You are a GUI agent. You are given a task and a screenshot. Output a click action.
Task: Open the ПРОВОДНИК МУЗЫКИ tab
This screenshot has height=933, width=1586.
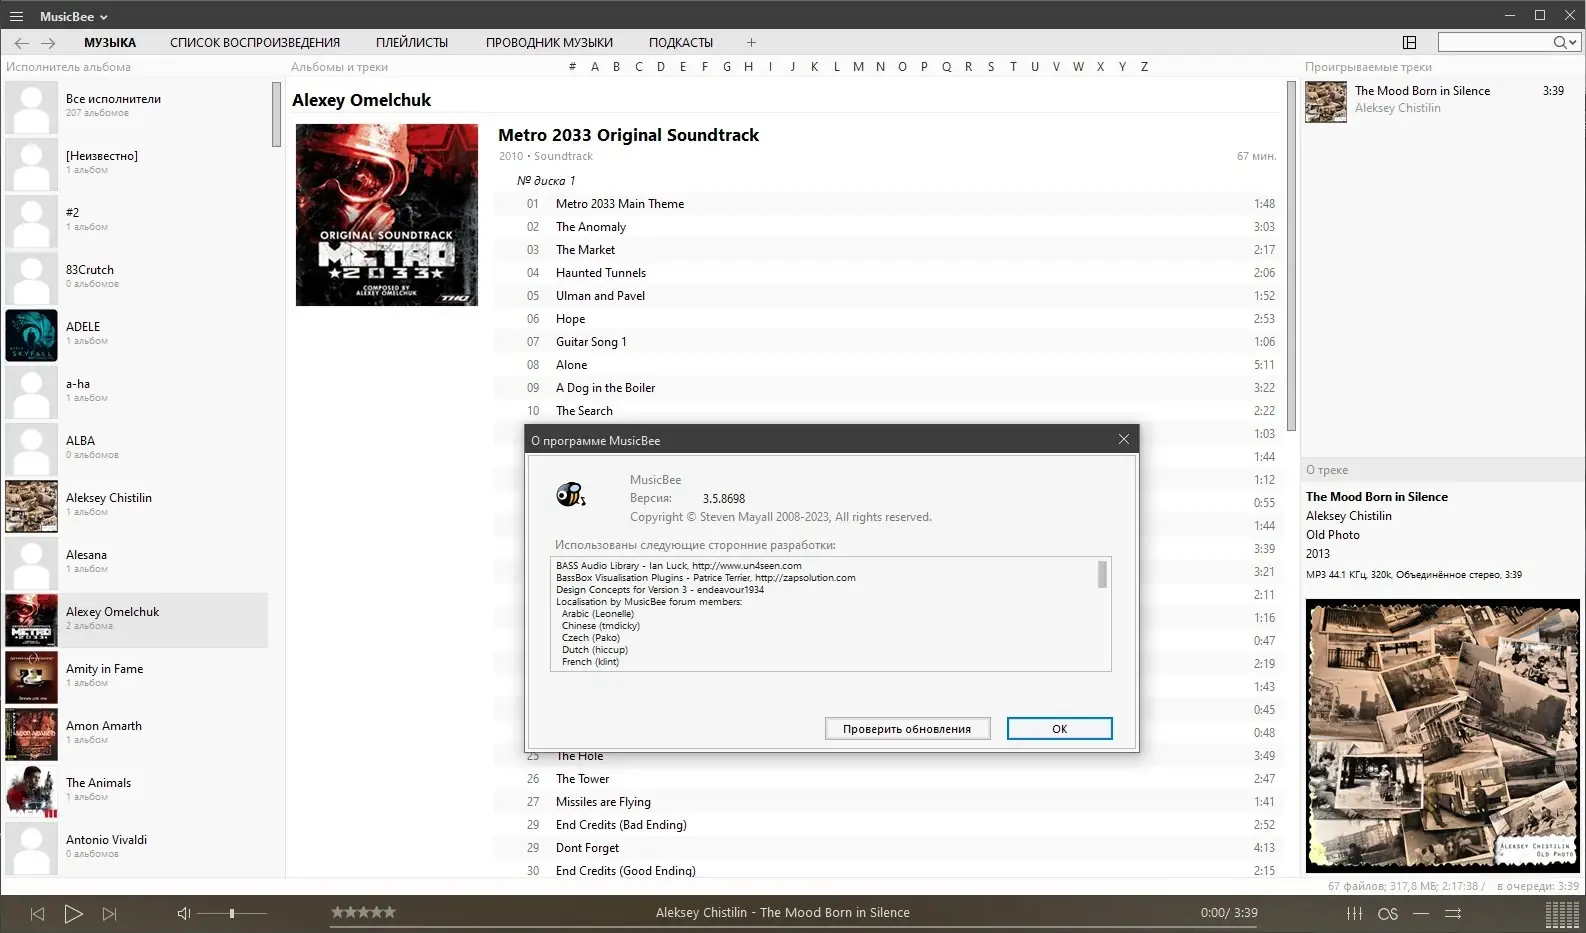pos(549,43)
